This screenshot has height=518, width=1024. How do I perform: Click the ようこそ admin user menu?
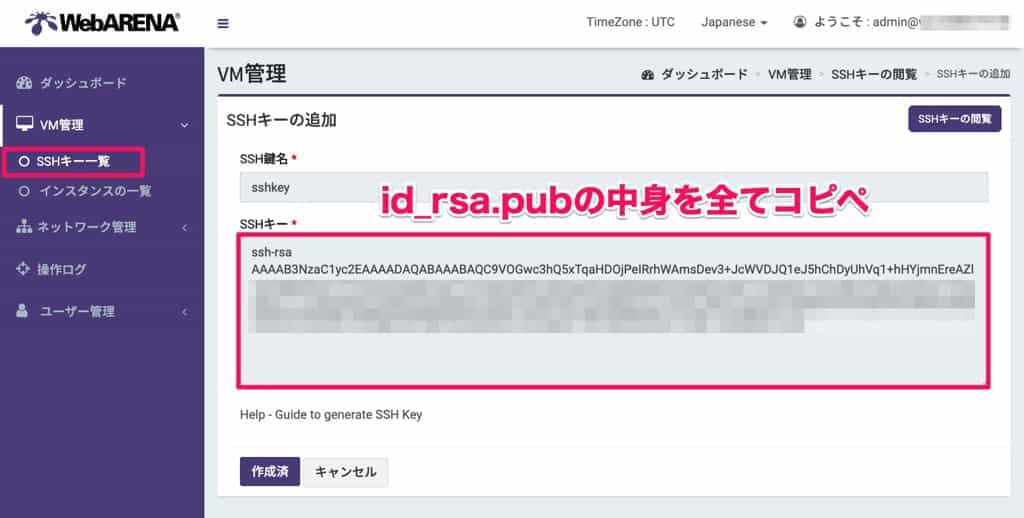point(901,22)
